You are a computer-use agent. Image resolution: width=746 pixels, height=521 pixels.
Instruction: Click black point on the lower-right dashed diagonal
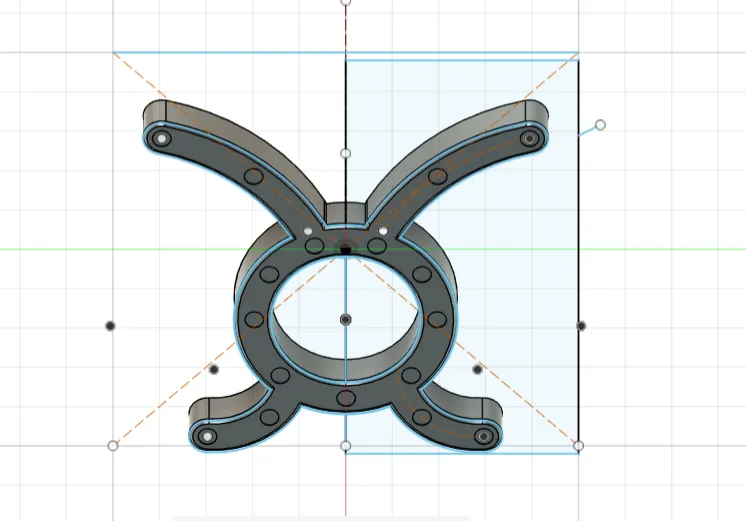click(478, 369)
